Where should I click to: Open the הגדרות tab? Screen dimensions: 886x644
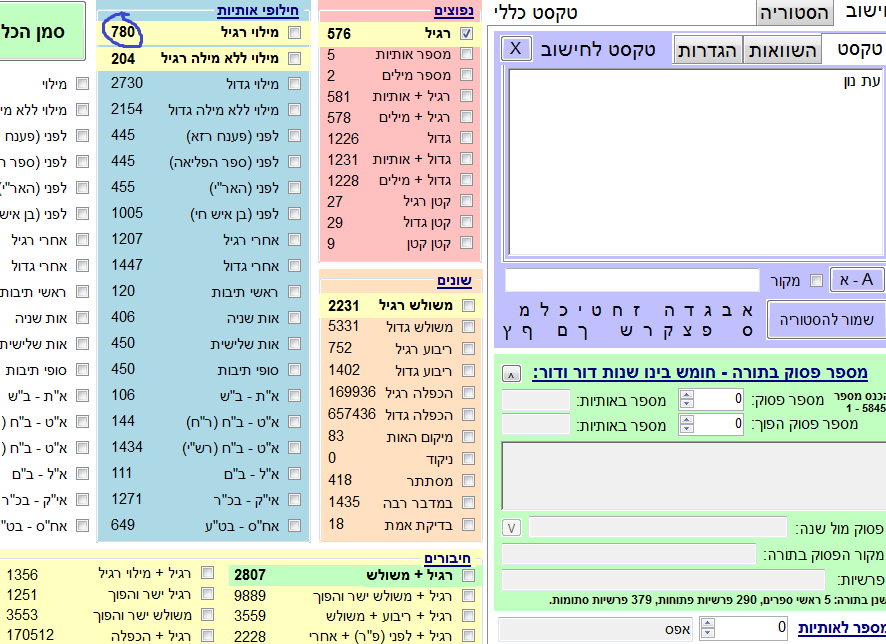(x=708, y=50)
